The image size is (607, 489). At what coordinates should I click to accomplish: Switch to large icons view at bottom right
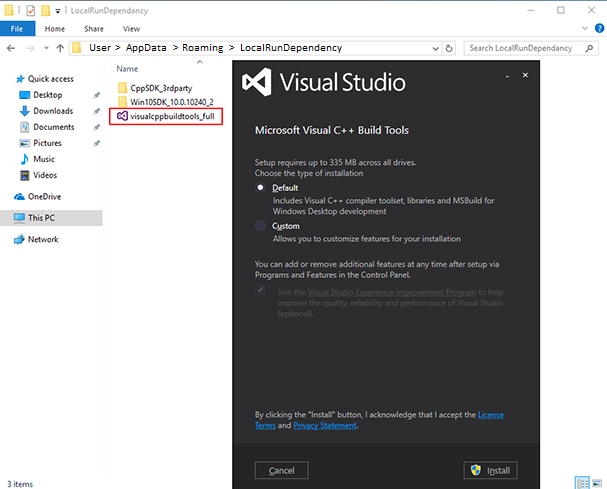click(597, 482)
